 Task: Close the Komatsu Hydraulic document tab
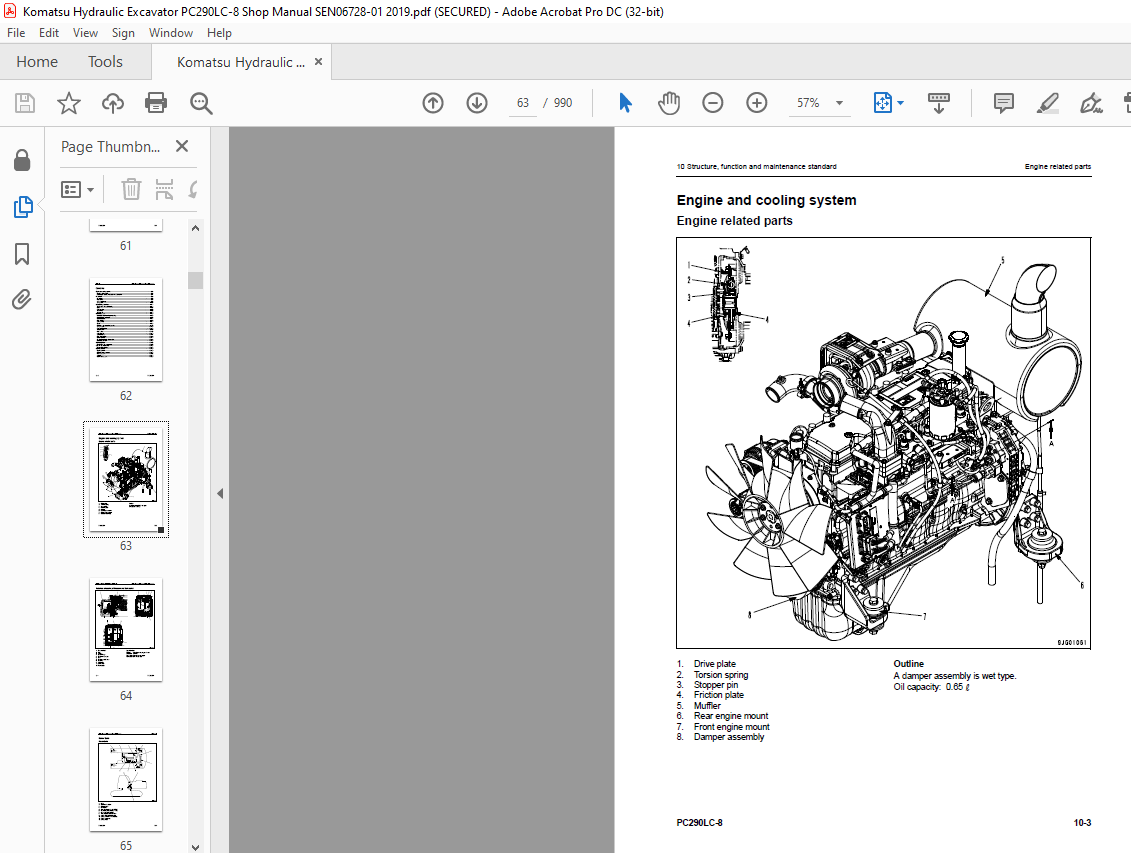318,62
